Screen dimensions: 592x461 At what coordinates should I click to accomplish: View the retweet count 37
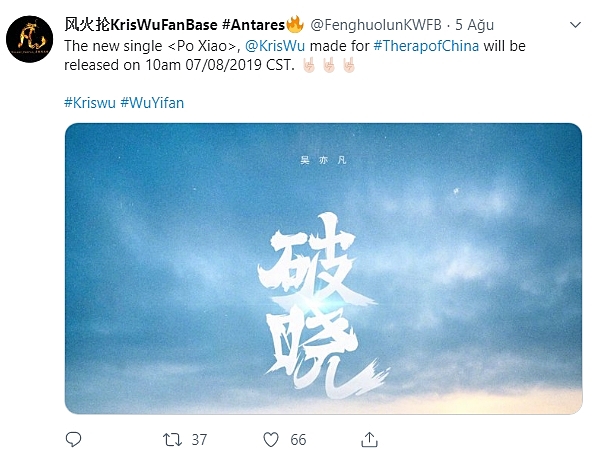tap(199, 440)
